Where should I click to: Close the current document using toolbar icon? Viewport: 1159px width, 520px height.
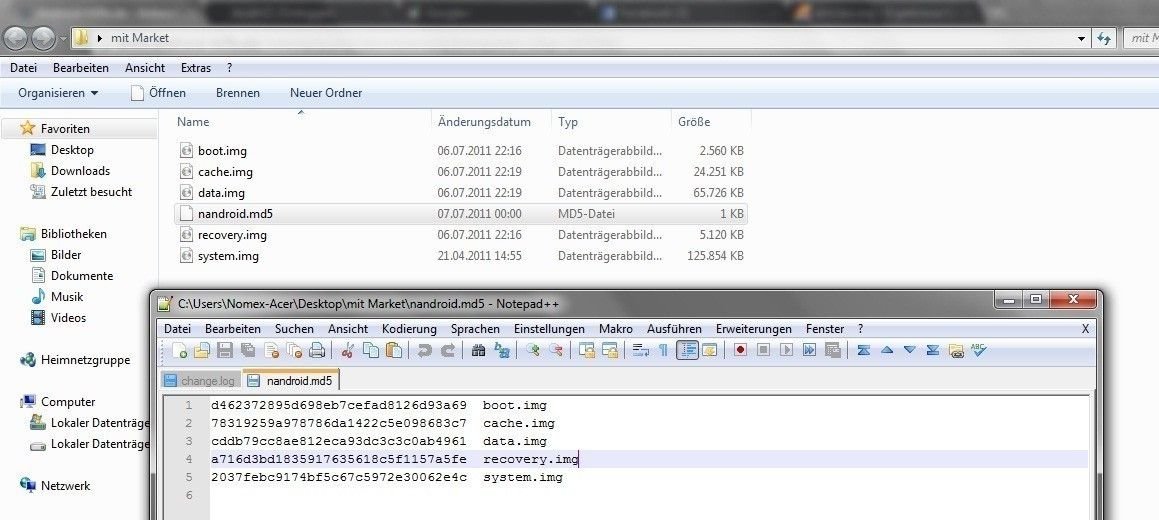pos(272,350)
